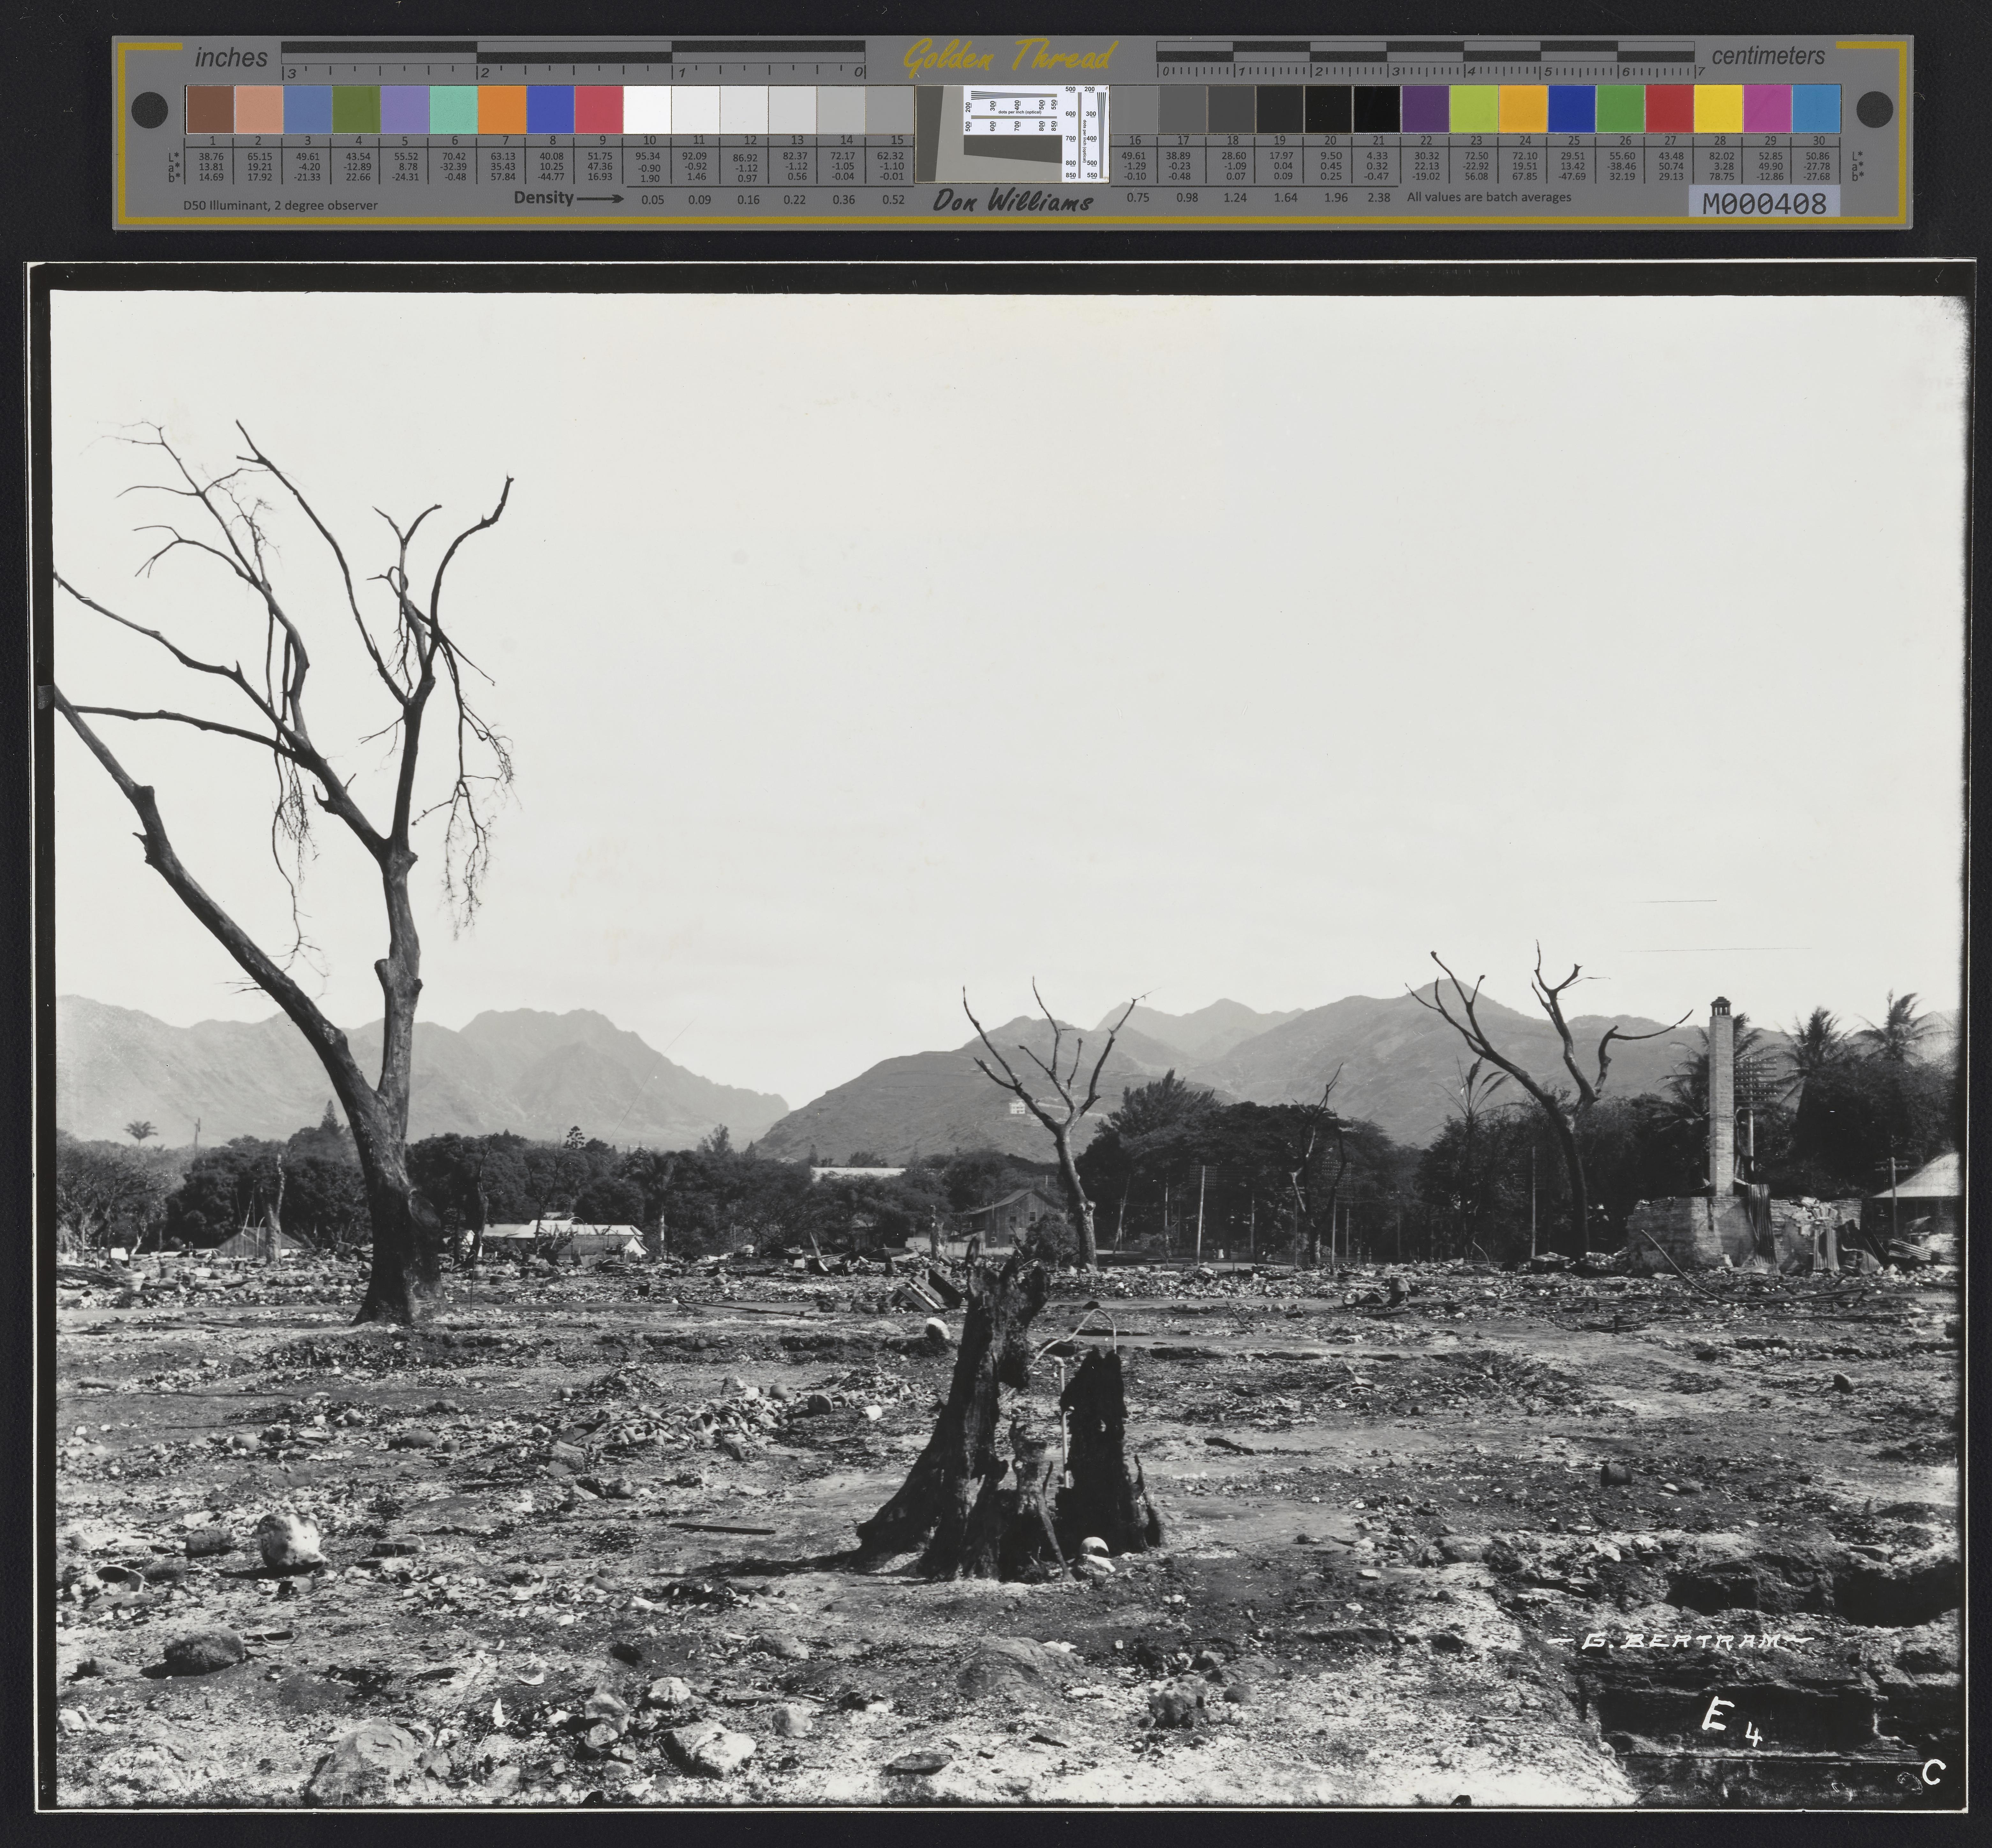Click the lime green patch numbered 23

pyautogui.click(x=1474, y=109)
